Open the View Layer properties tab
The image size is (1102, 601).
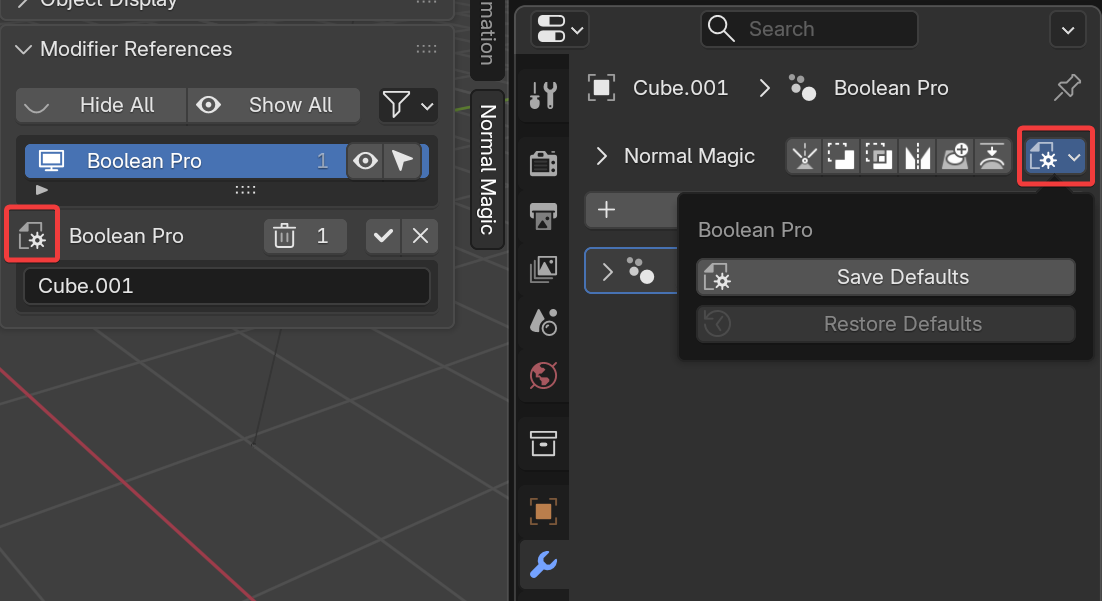[x=543, y=268]
